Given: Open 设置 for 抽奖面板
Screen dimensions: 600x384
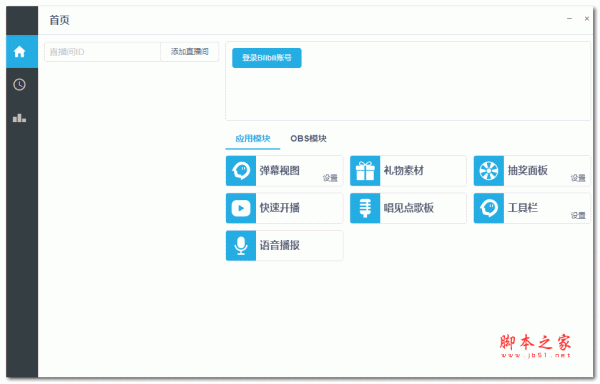Looking at the screenshot, I should 578,178.
